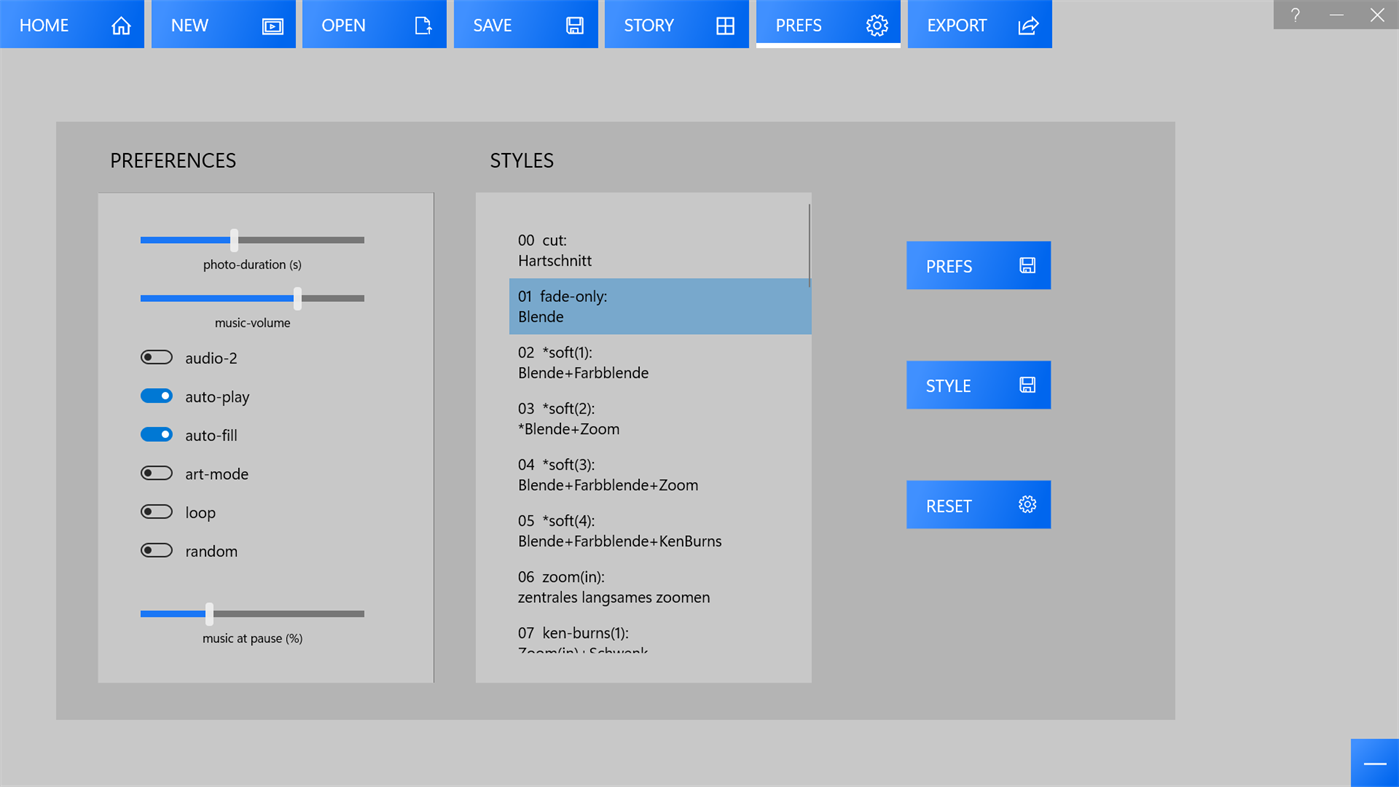This screenshot has height=787, width=1399.
Task: Click the floppy disk icon on SAVE
Action: point(574,24)
